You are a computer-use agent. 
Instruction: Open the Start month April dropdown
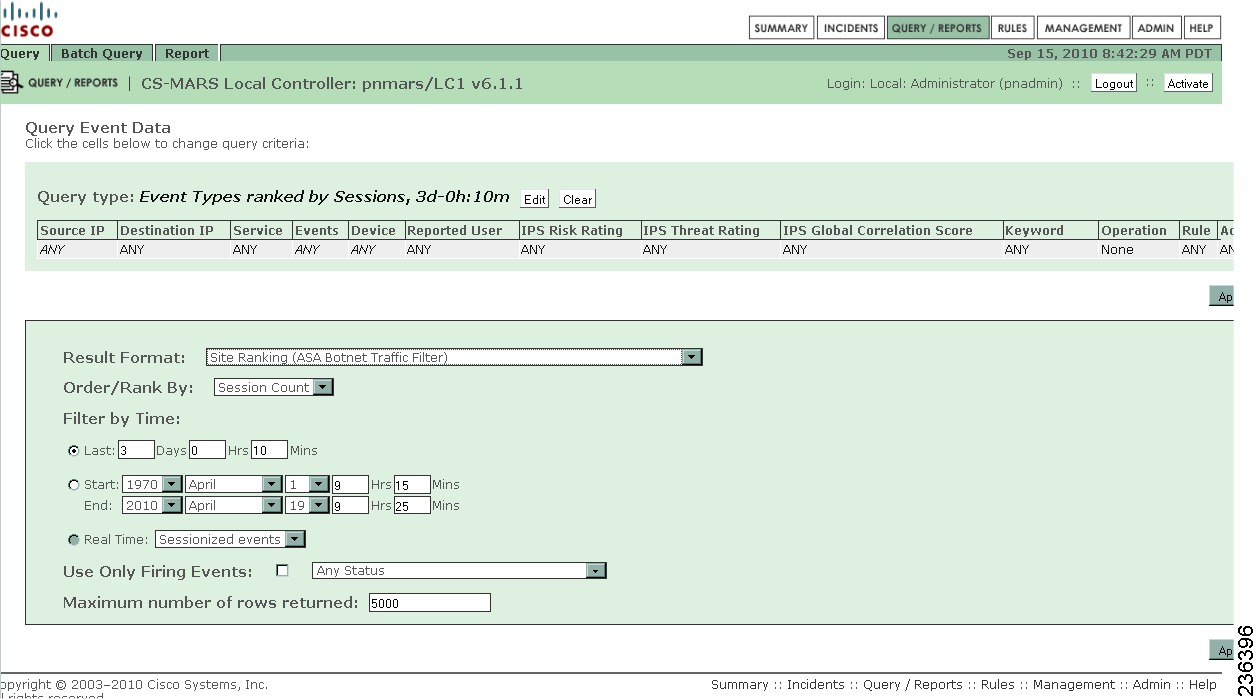pyautogui.click(x=234, y=484)
